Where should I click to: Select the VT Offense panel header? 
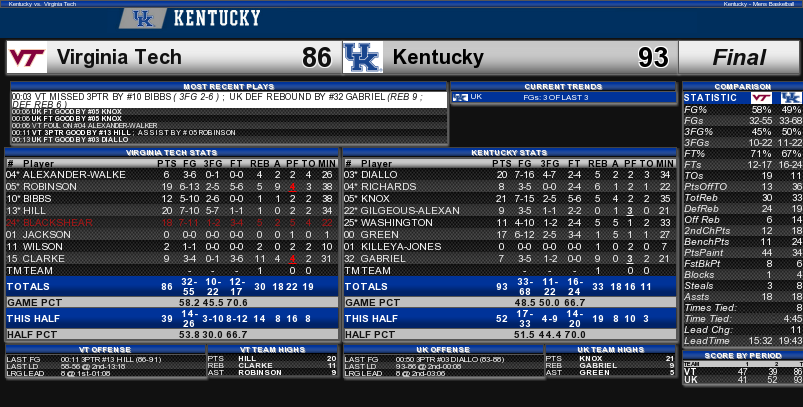tap(105, 350)
